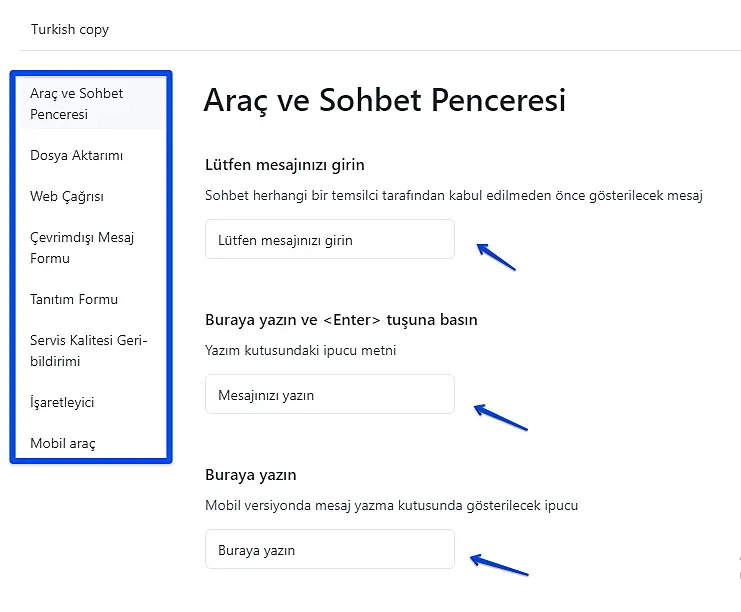Select Araç ve Sohbet Penceresi in sidebar
This screenshot has height=612, width=741.
point(77,104)
